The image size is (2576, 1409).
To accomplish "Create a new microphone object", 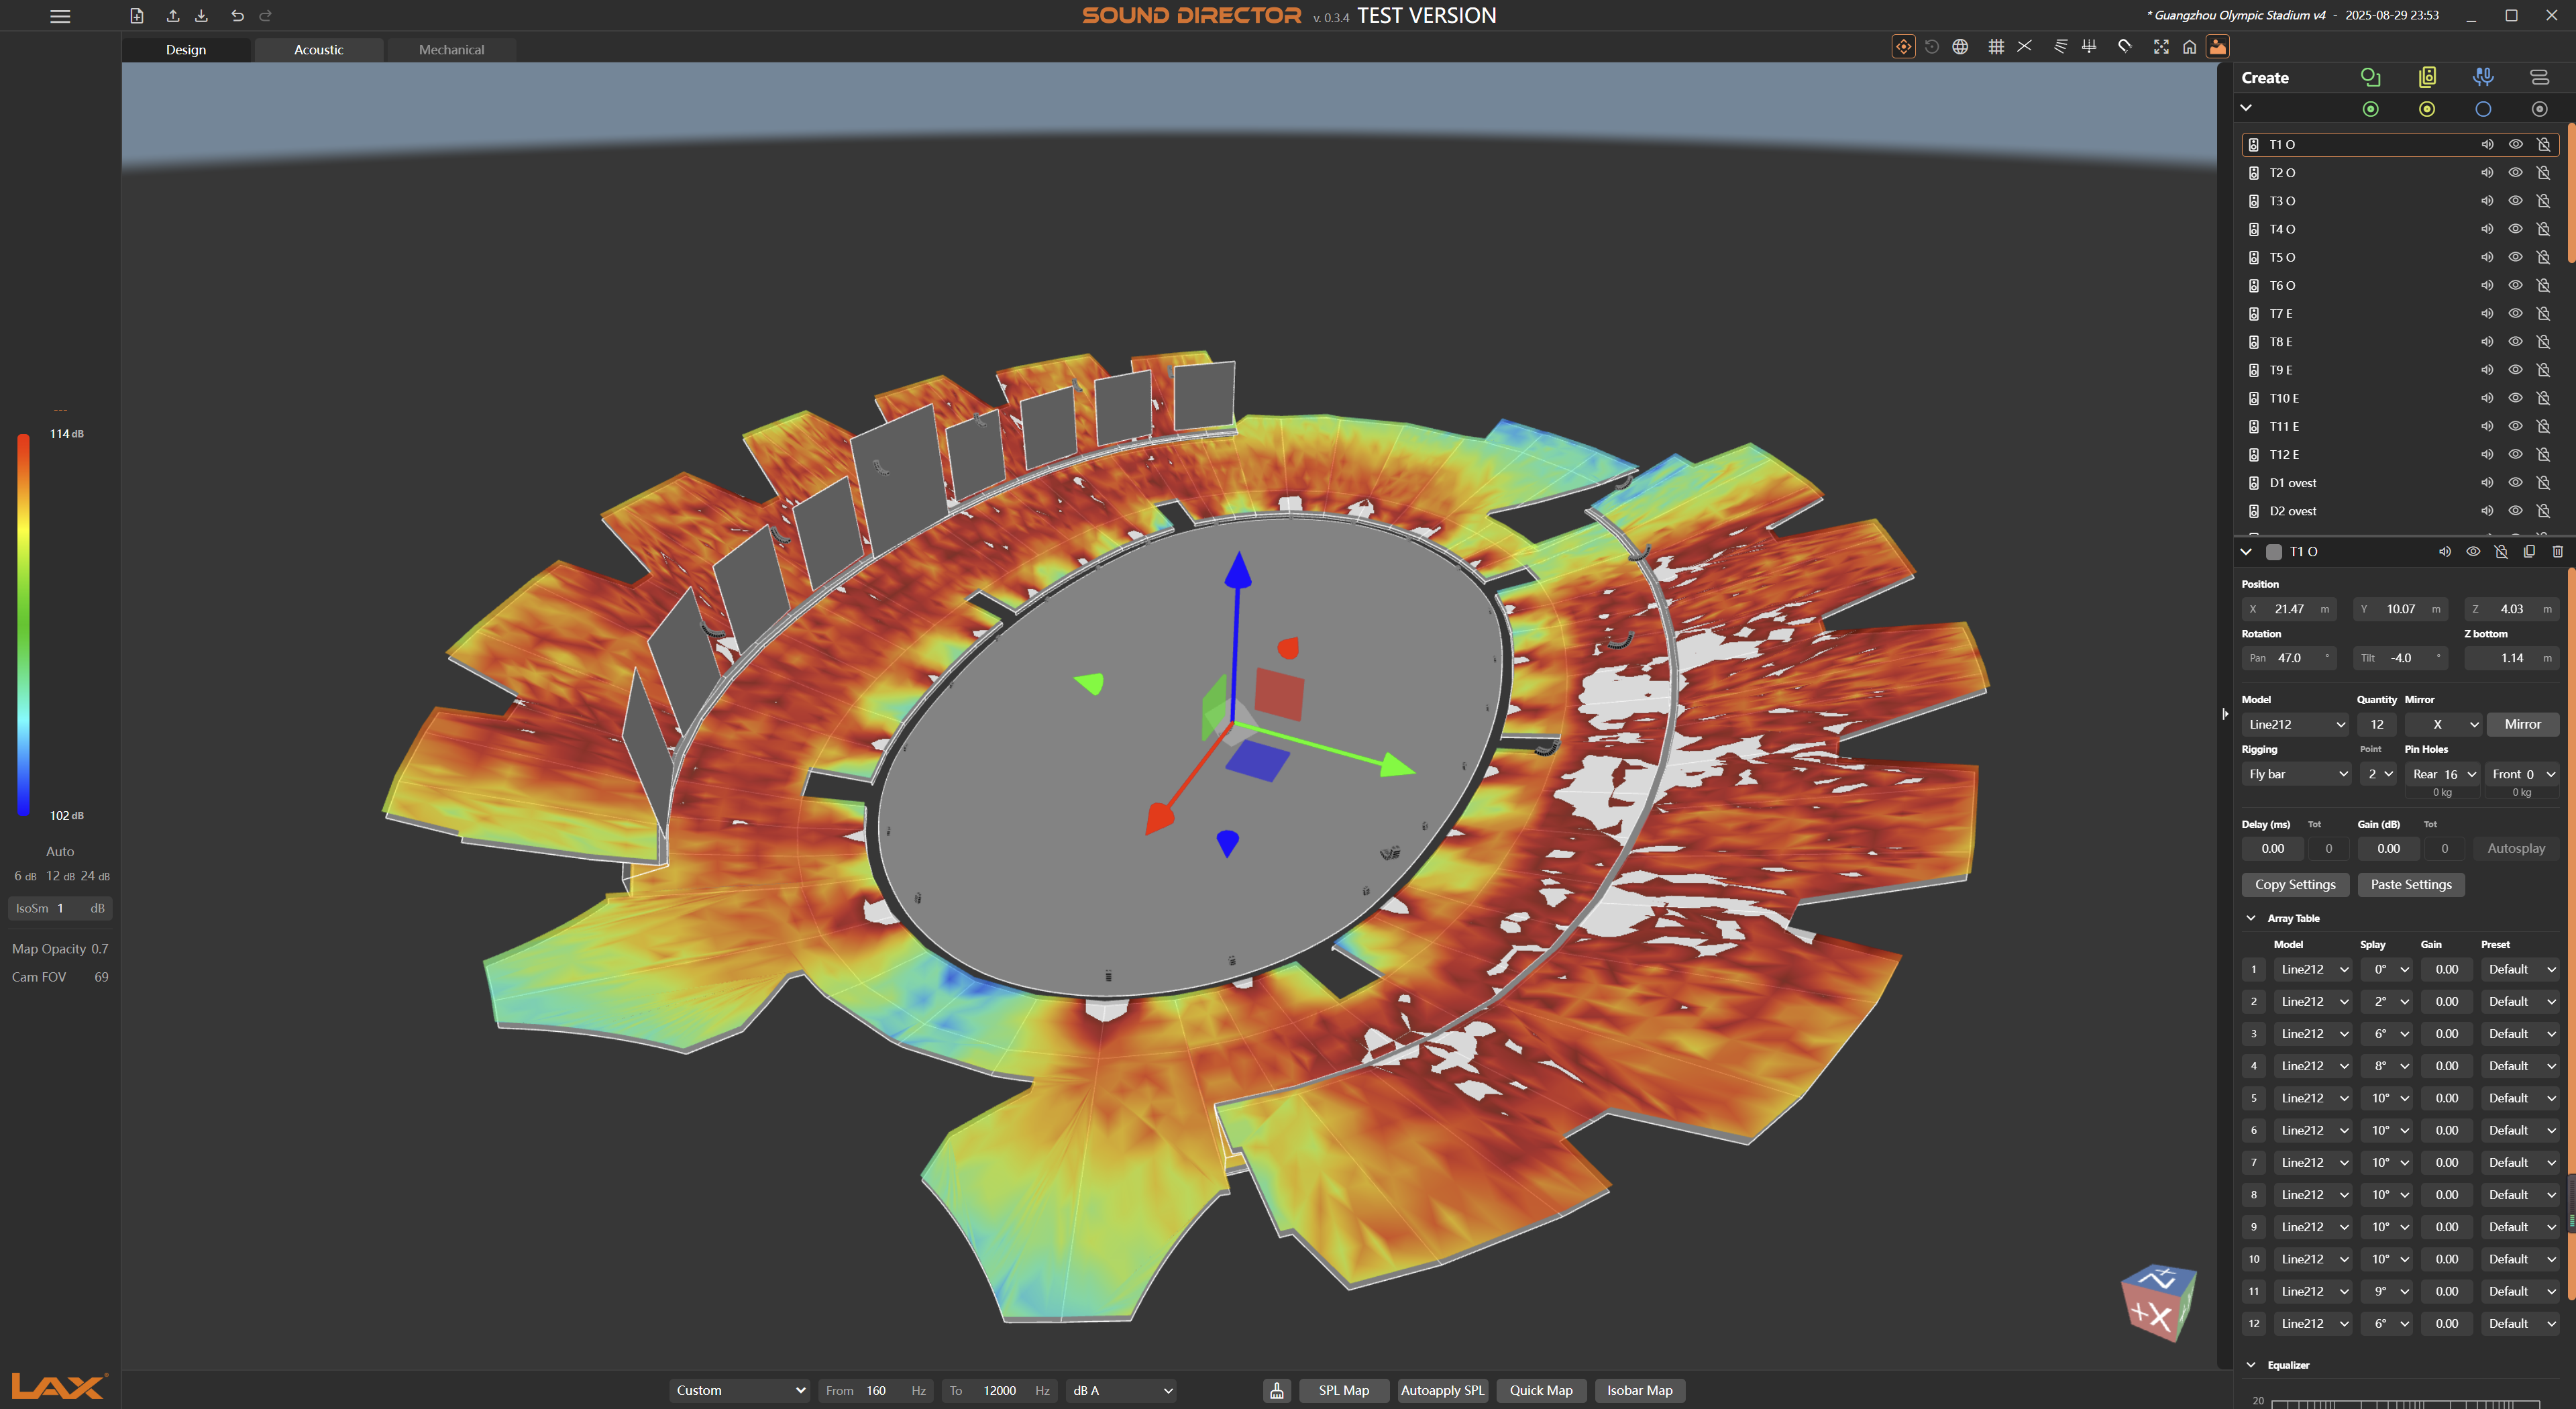I will [2482, 77].
